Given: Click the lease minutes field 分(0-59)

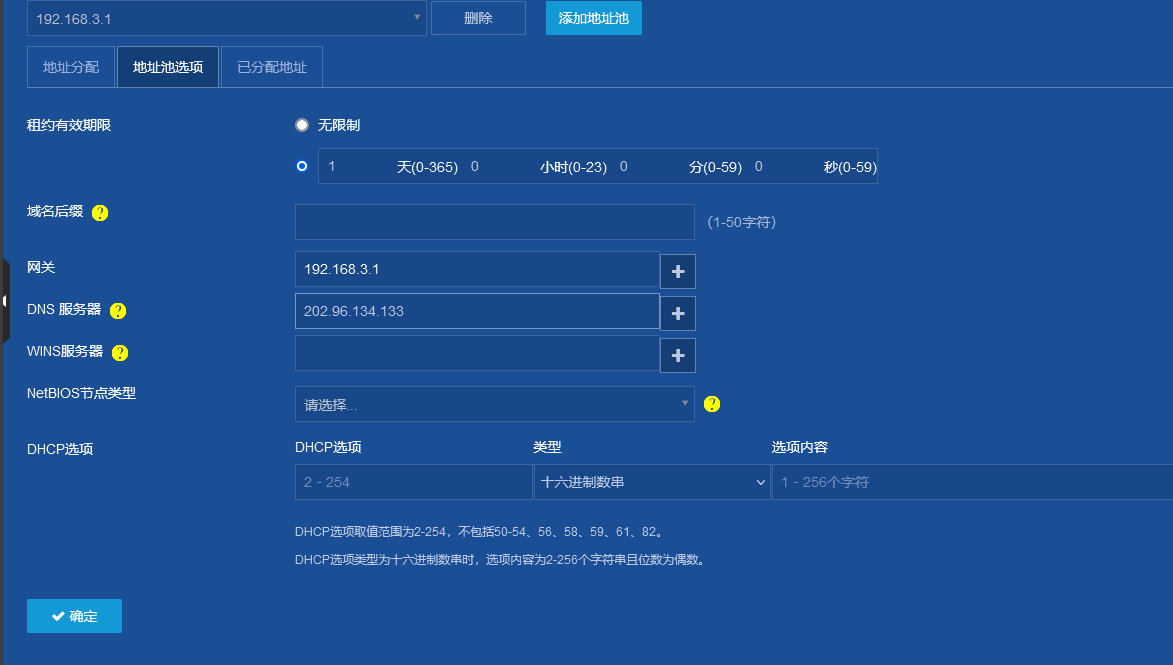Looking at the screenshot, I should [650, 166].
